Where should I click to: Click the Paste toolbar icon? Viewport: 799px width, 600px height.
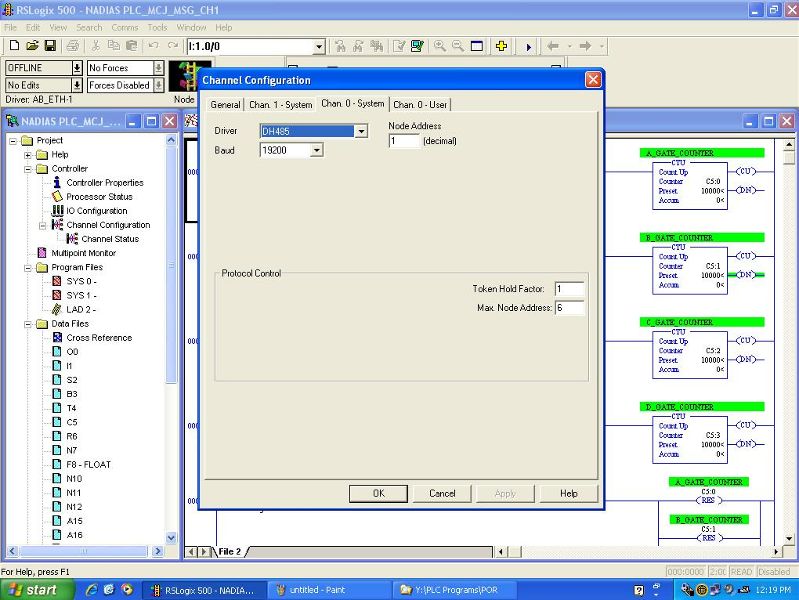pyautogui.click(x=132, y=46)
